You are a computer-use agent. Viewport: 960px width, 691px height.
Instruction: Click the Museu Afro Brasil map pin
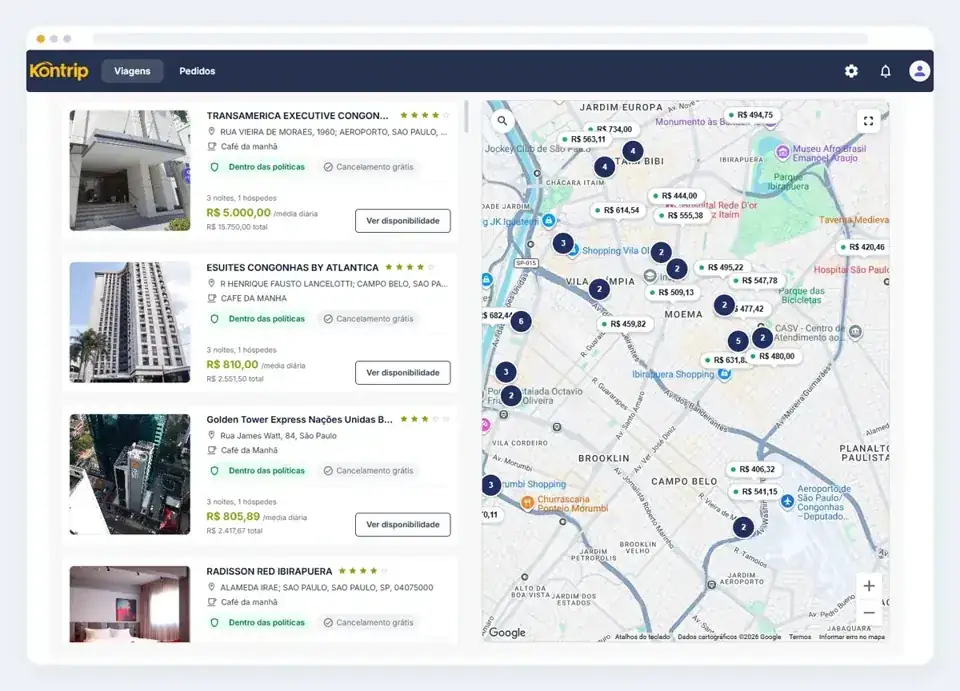click(x=782, y=152)
